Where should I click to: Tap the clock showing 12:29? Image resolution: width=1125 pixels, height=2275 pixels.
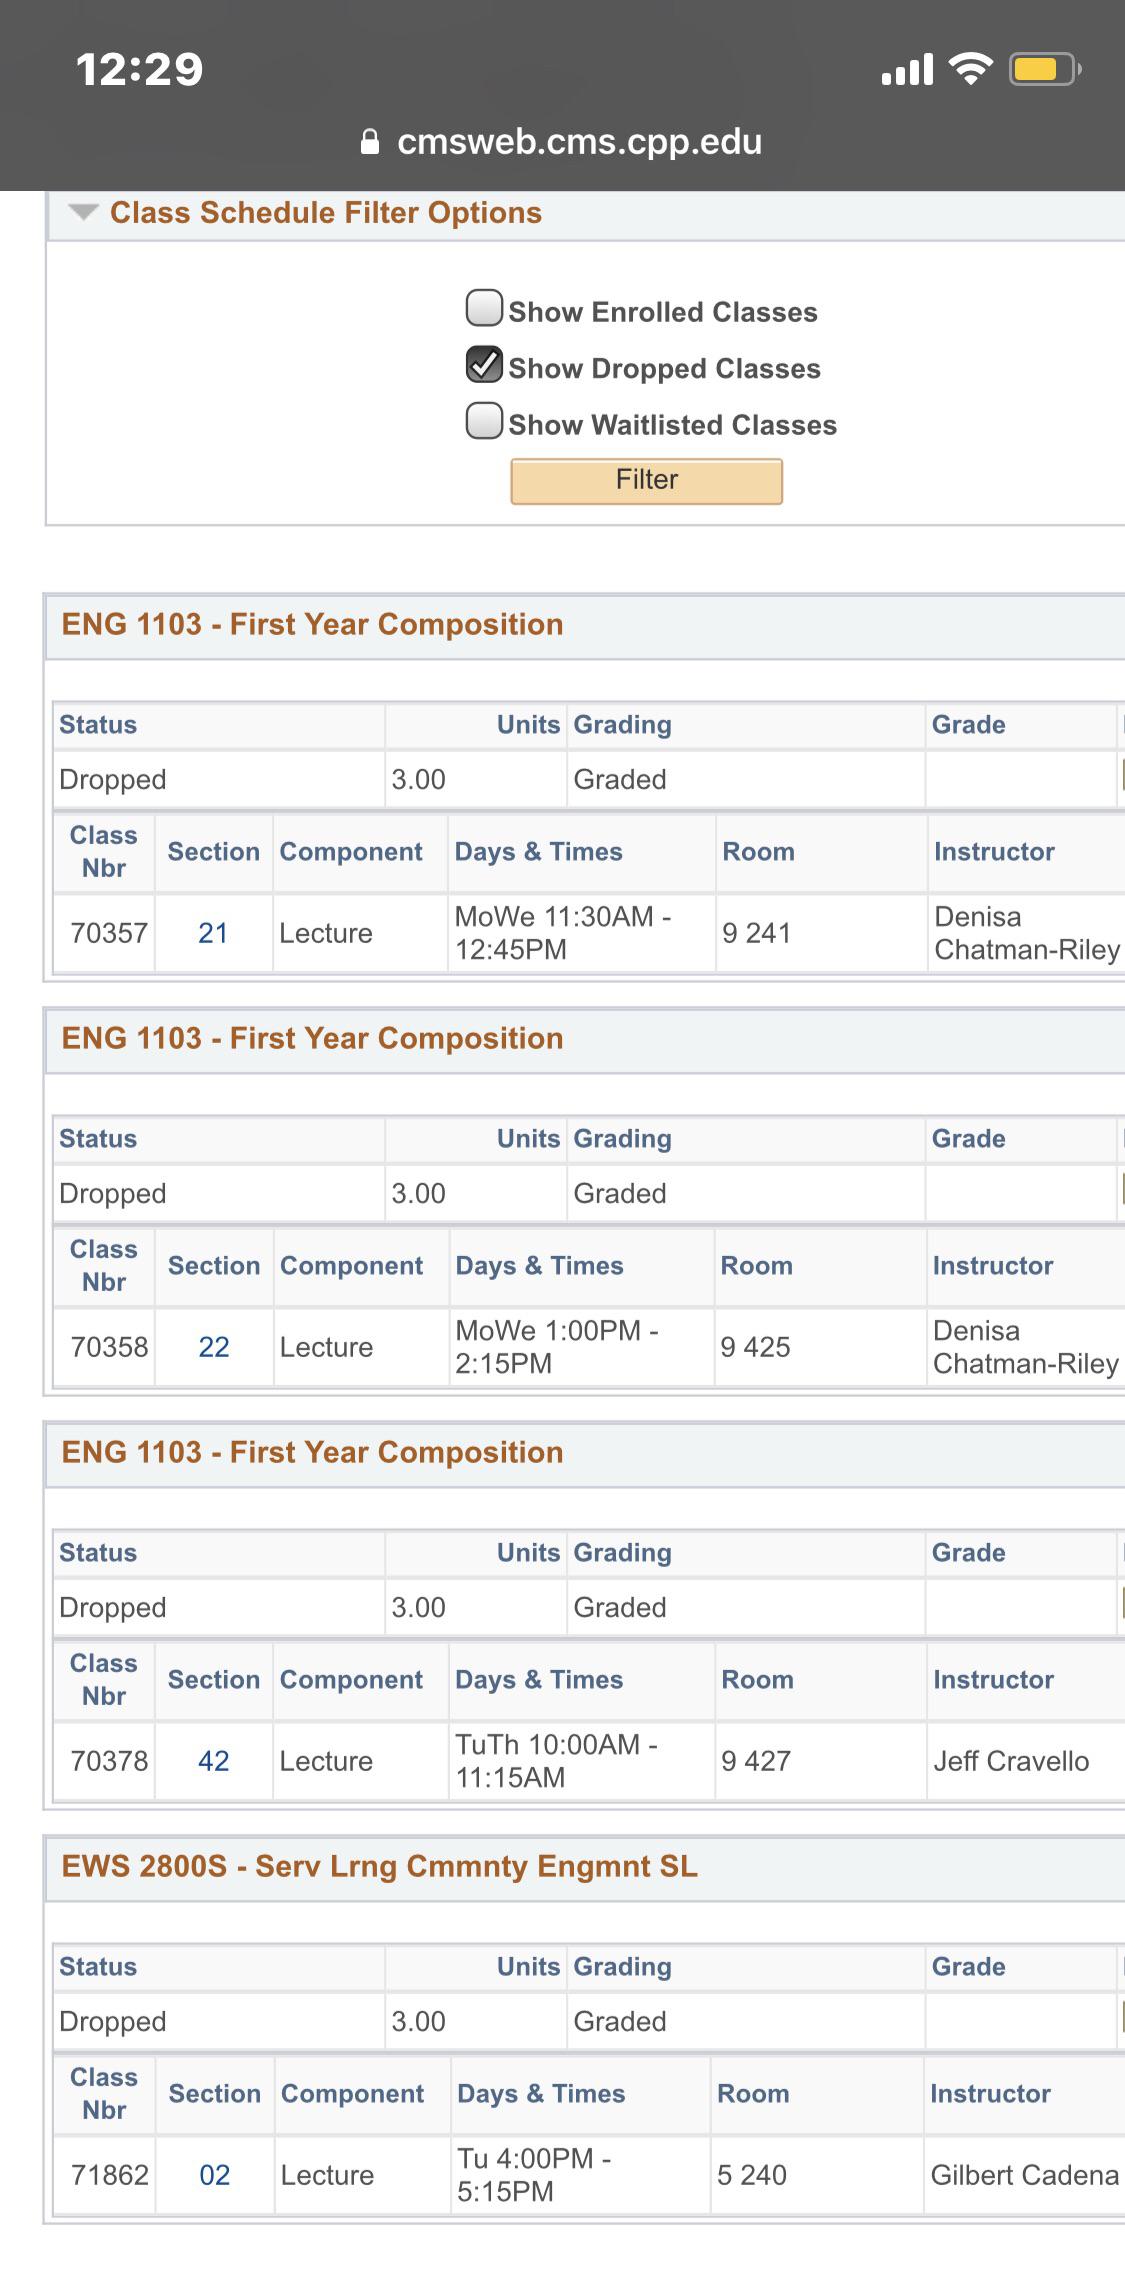(x=140, y=68)
